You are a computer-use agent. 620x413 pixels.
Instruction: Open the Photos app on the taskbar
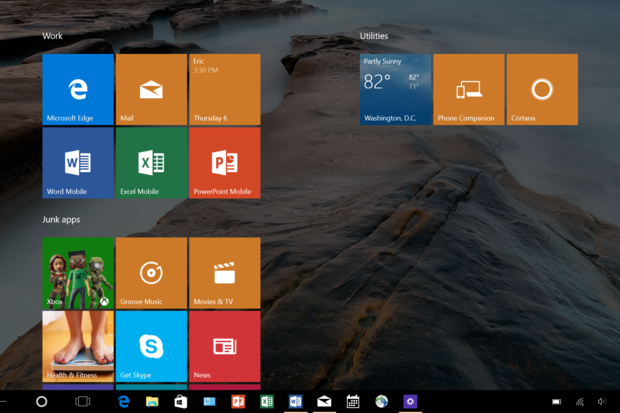tap(210, 402)
